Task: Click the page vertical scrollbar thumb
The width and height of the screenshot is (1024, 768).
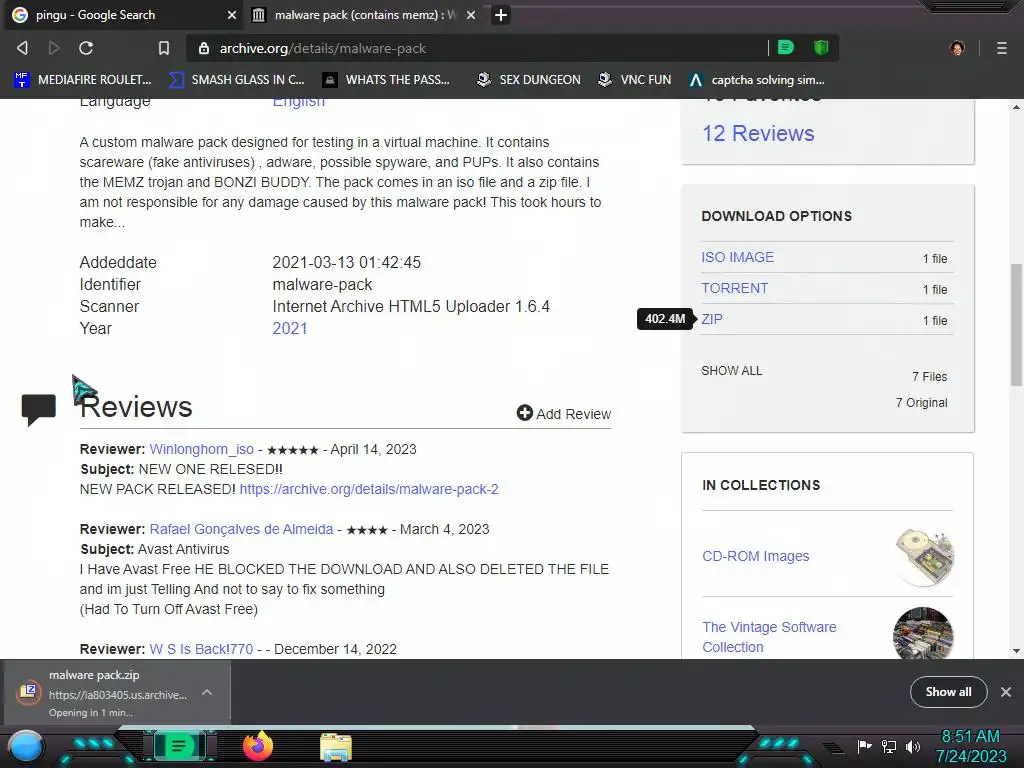Action: [1016, 325]
